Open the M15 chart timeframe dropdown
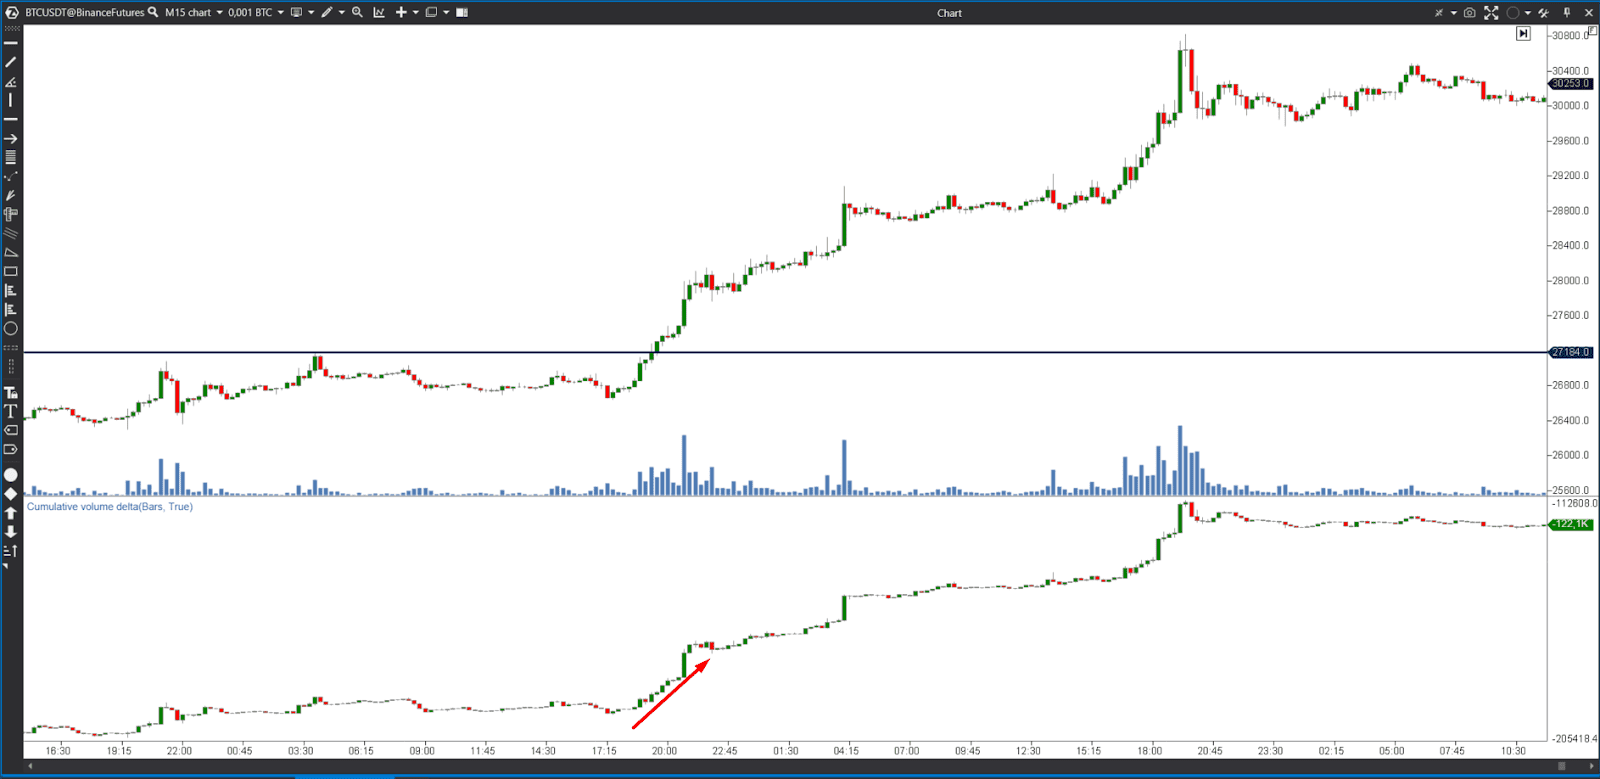Viewport: 1600px width, 779px height. 194,12
